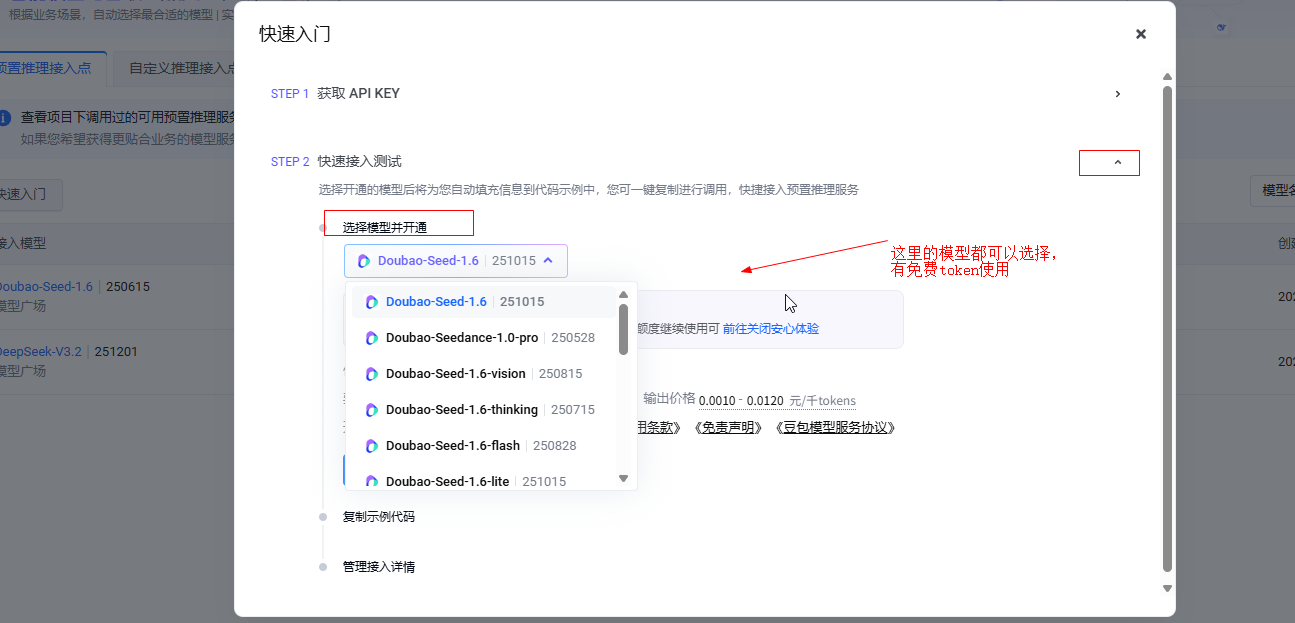Open the 《豆包模型服务协议》 link
Image resolution: width=1295 pixels, height=623 pixels.
836,428
